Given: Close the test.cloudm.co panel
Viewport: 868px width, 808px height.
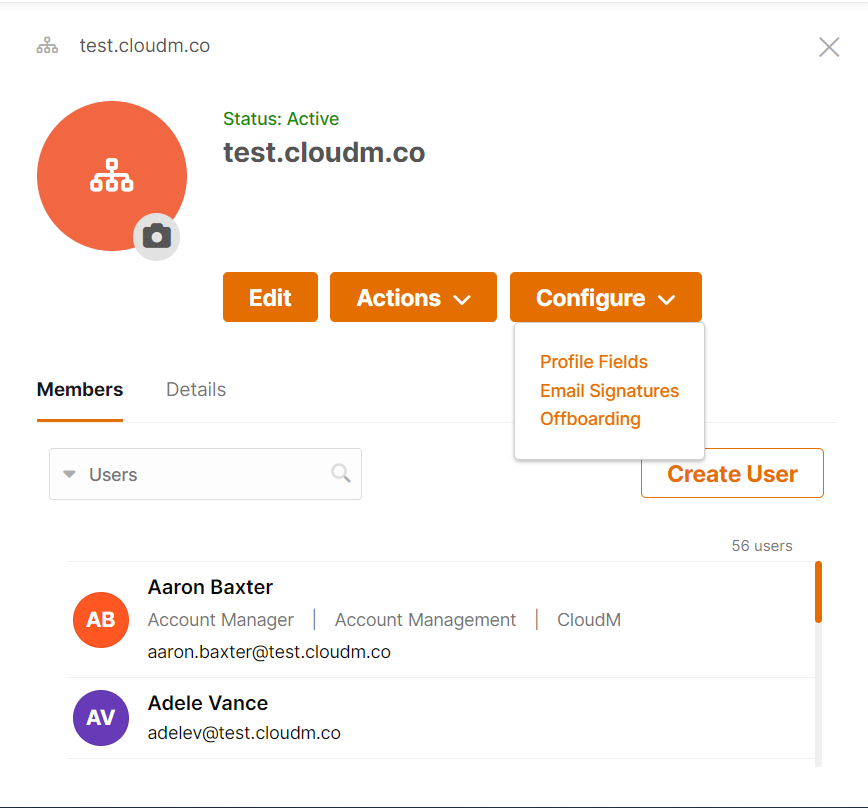Looking at the screenshot, I should (829, 47).
